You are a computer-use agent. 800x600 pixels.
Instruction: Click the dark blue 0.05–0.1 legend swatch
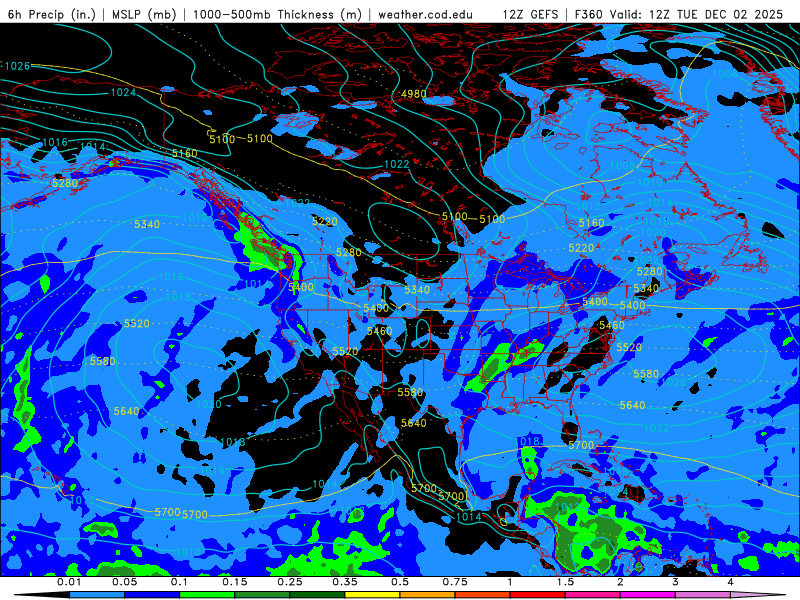[152, 595]
